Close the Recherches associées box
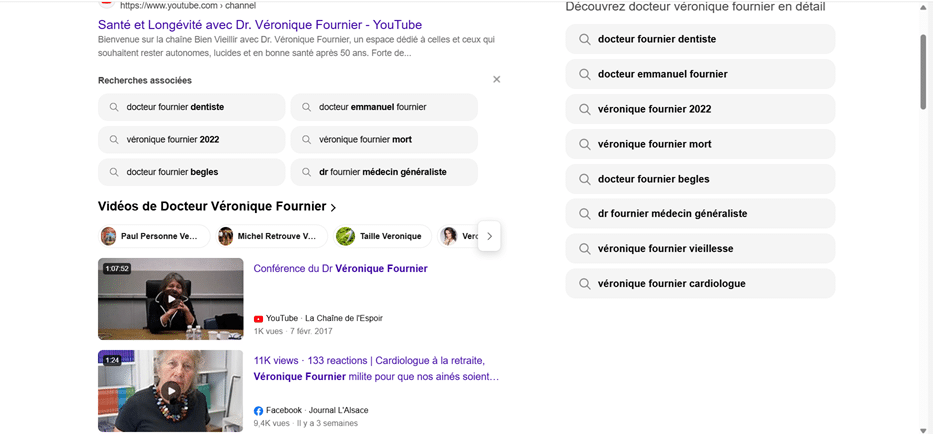This screenshot has width=933, height=436. tap(496, 80)
